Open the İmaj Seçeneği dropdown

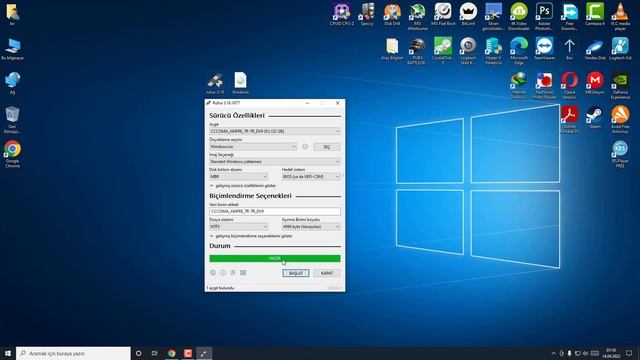point(275,162)
